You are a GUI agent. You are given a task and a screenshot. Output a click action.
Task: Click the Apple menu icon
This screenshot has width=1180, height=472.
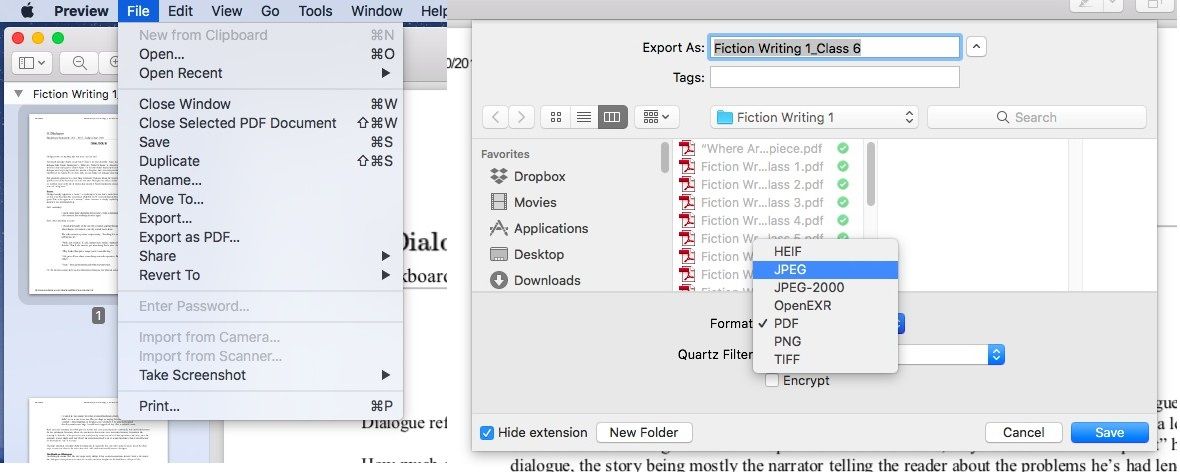click(x=25, y=11)
